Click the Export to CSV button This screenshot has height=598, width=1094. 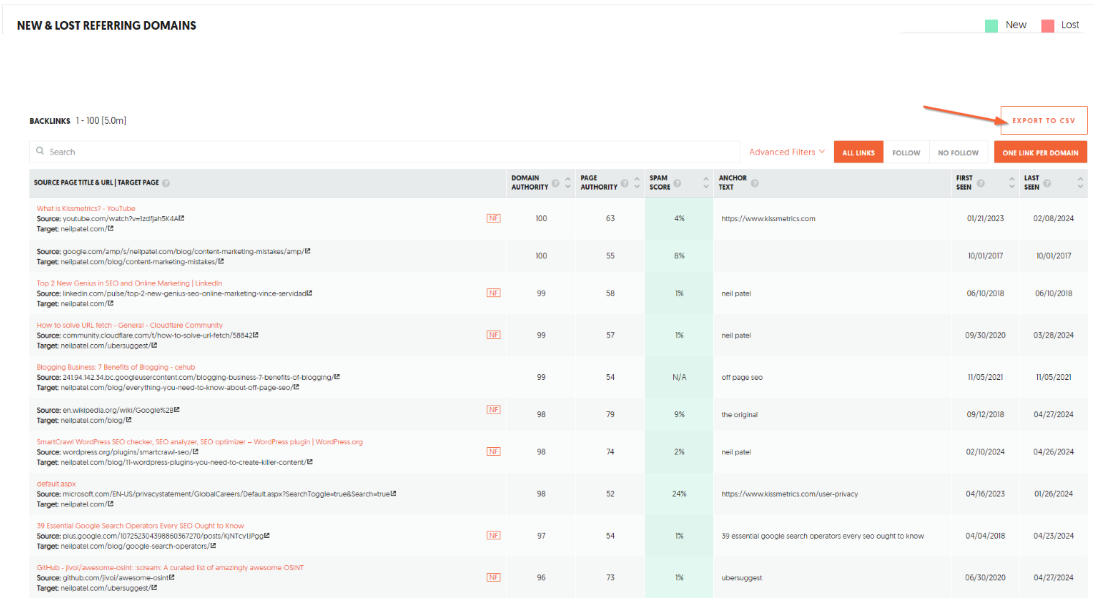tap(1043, 121)
